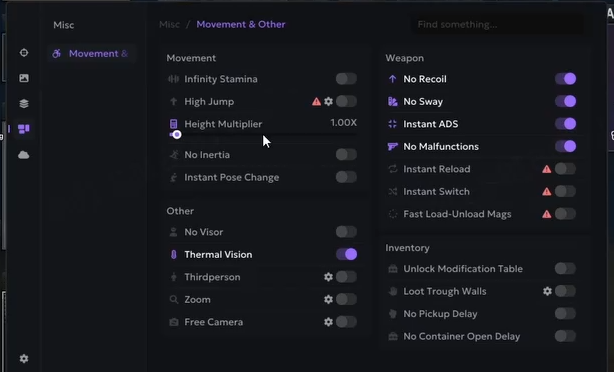Select the Movement & sidebar menu item
Screen dimensions: 614x372
pyautogui.click(x=91, y=54)
